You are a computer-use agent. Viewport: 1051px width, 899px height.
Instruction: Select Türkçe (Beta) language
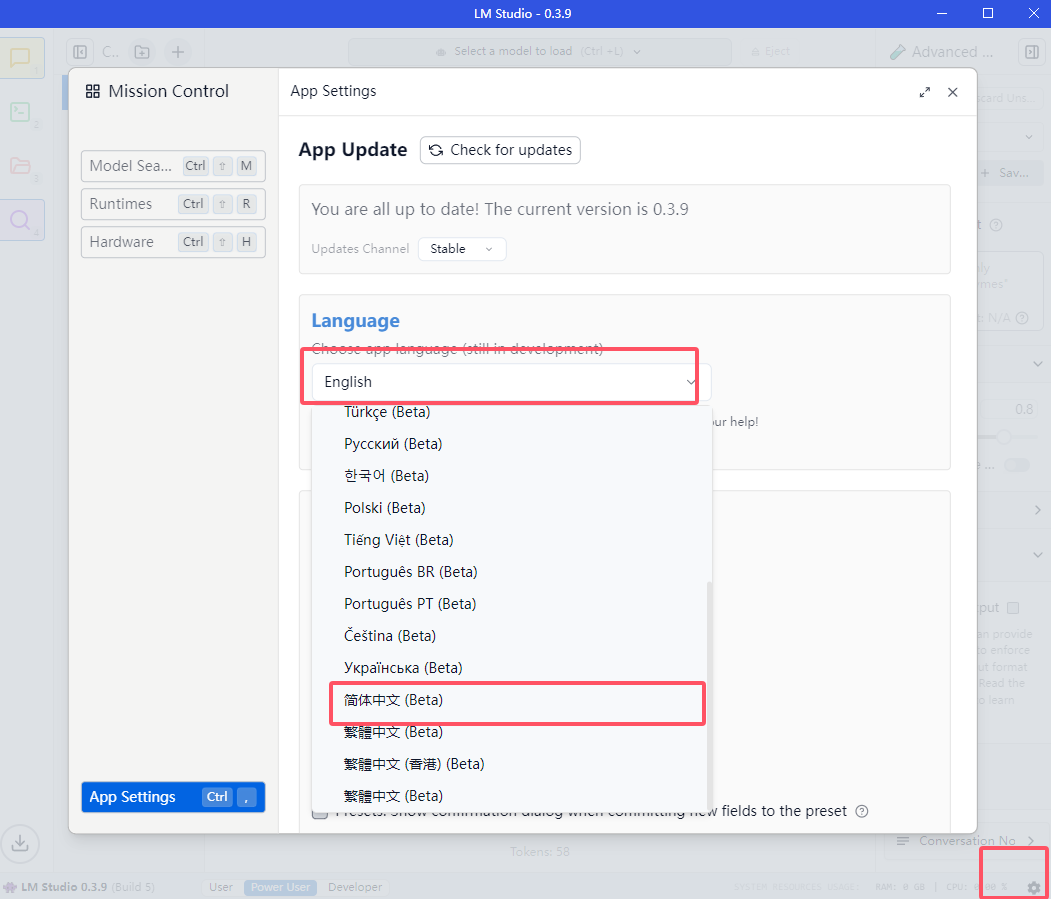509,412
